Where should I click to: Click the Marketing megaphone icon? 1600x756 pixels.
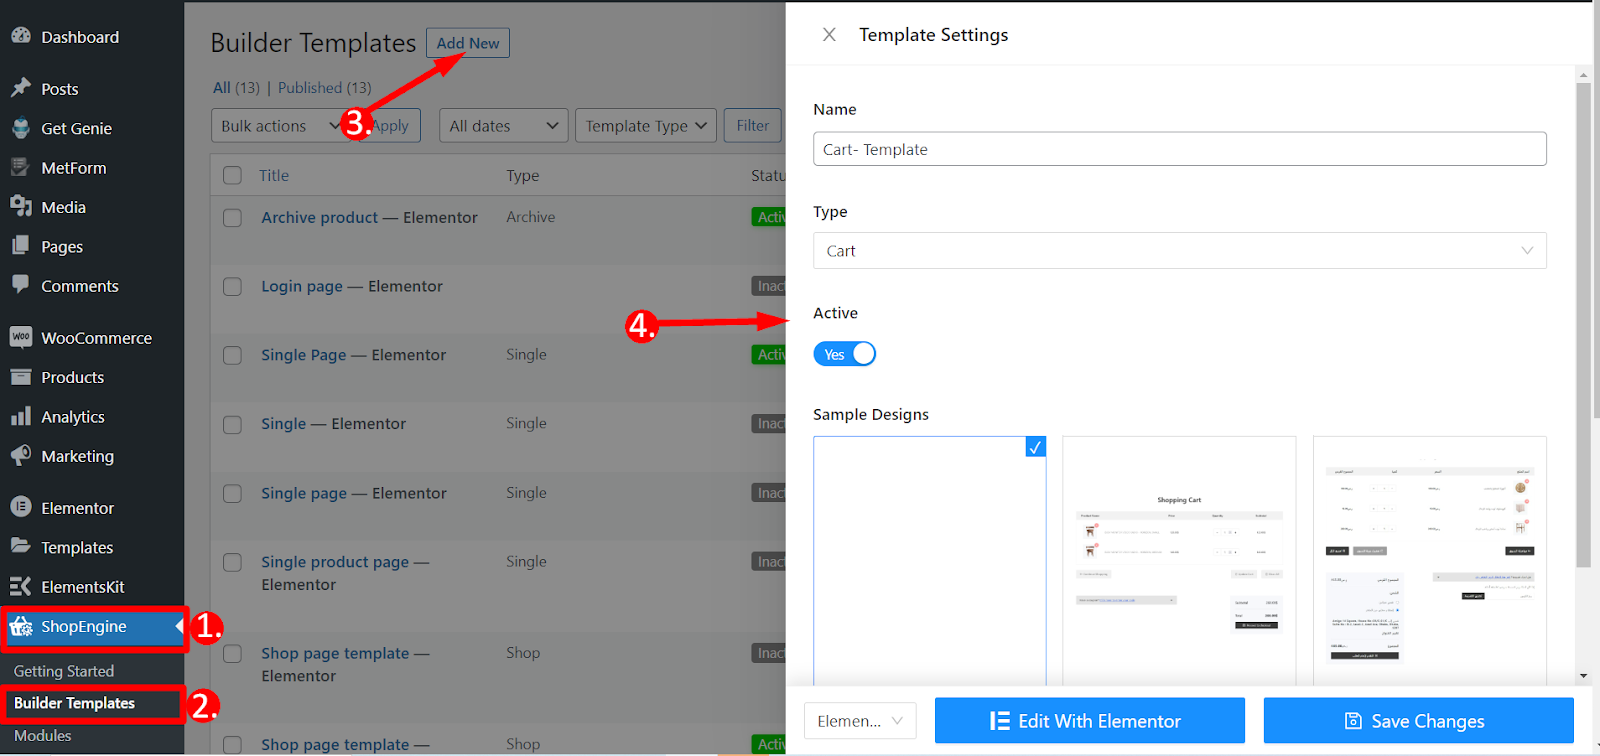(21, 455)
